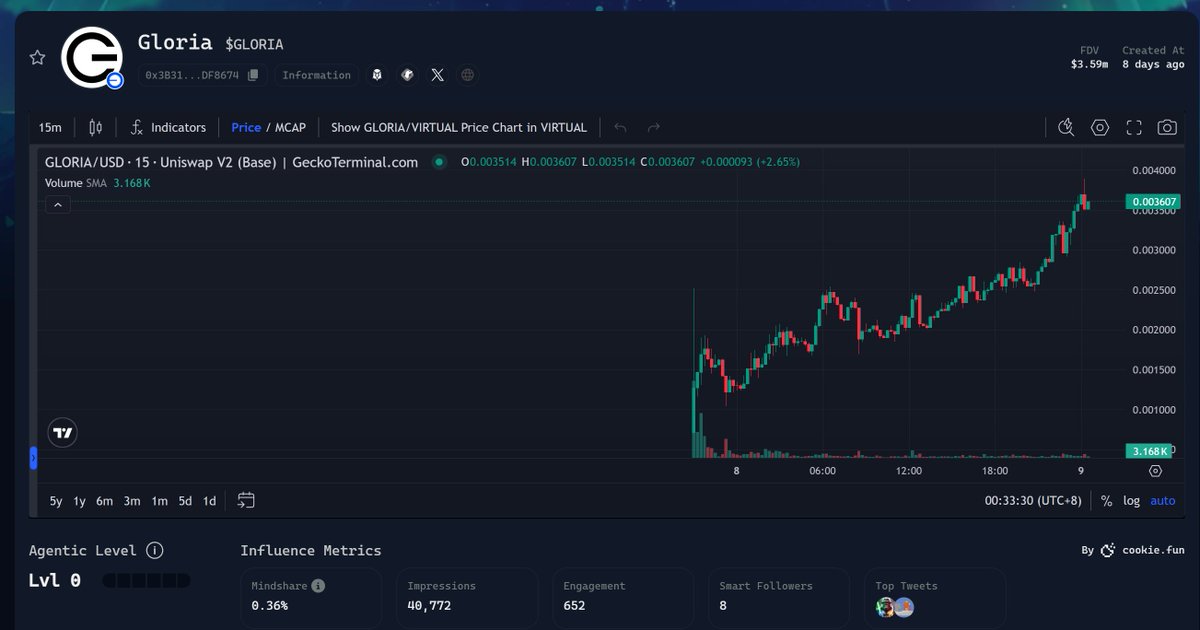
Task: Click the FDV value $3.59m
Action: coord(1089,64)
